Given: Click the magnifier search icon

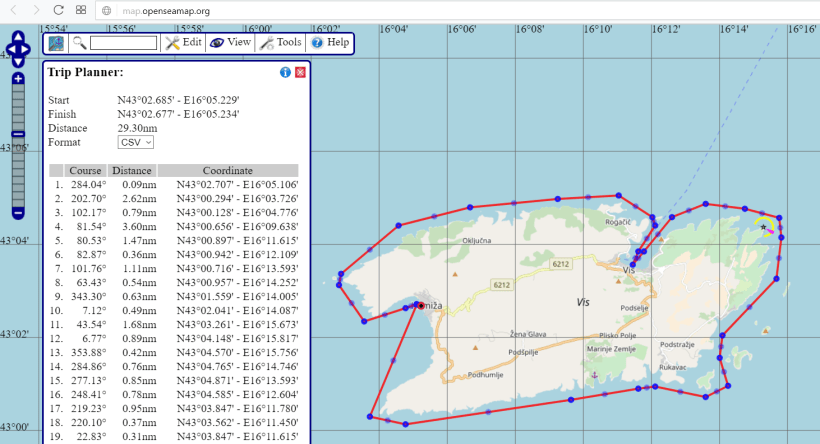Looking at the screenshot, I should 79,43.
